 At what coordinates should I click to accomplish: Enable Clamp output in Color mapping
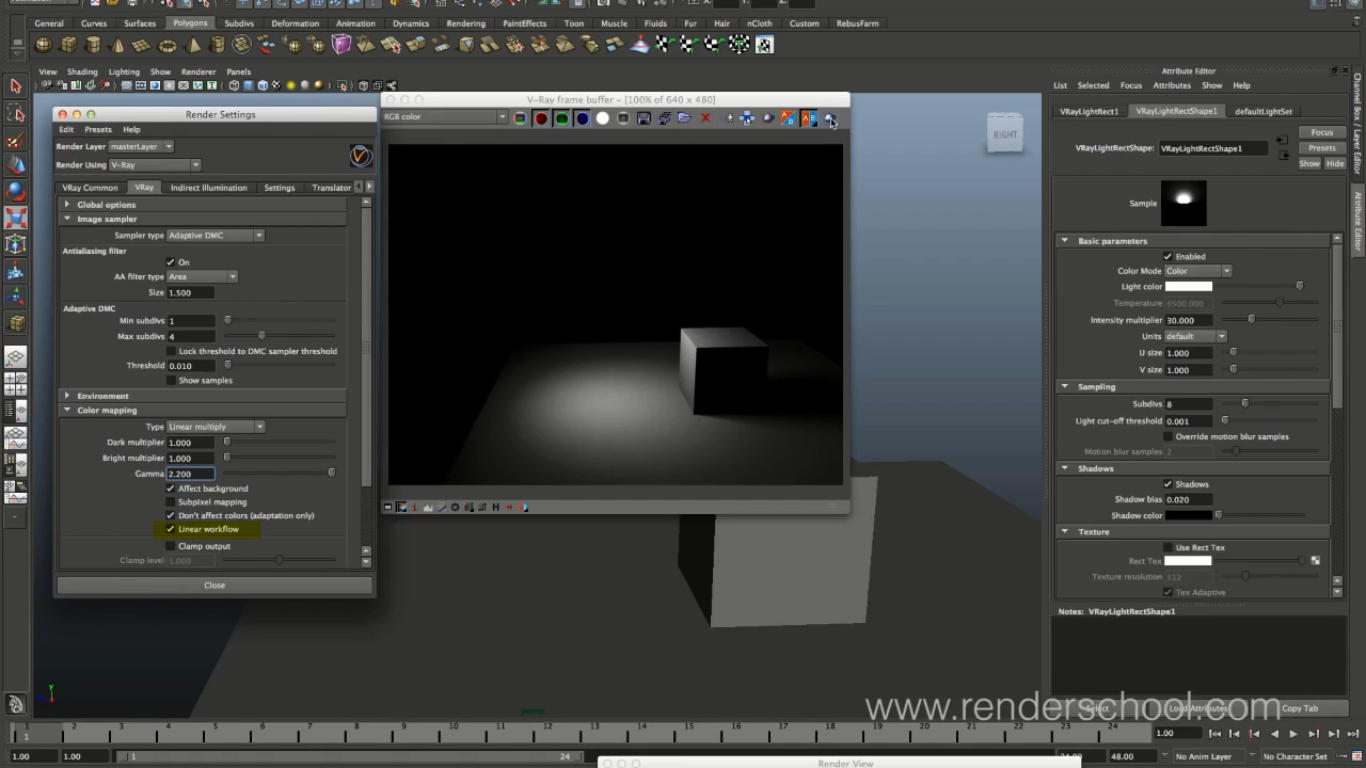coord(171,546)
